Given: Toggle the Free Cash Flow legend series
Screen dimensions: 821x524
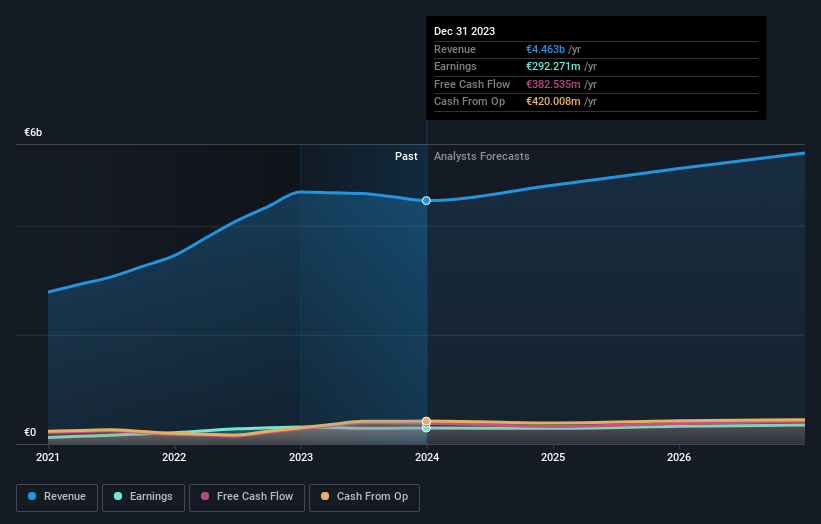Looking at the screenshot, I should point(247,497).
